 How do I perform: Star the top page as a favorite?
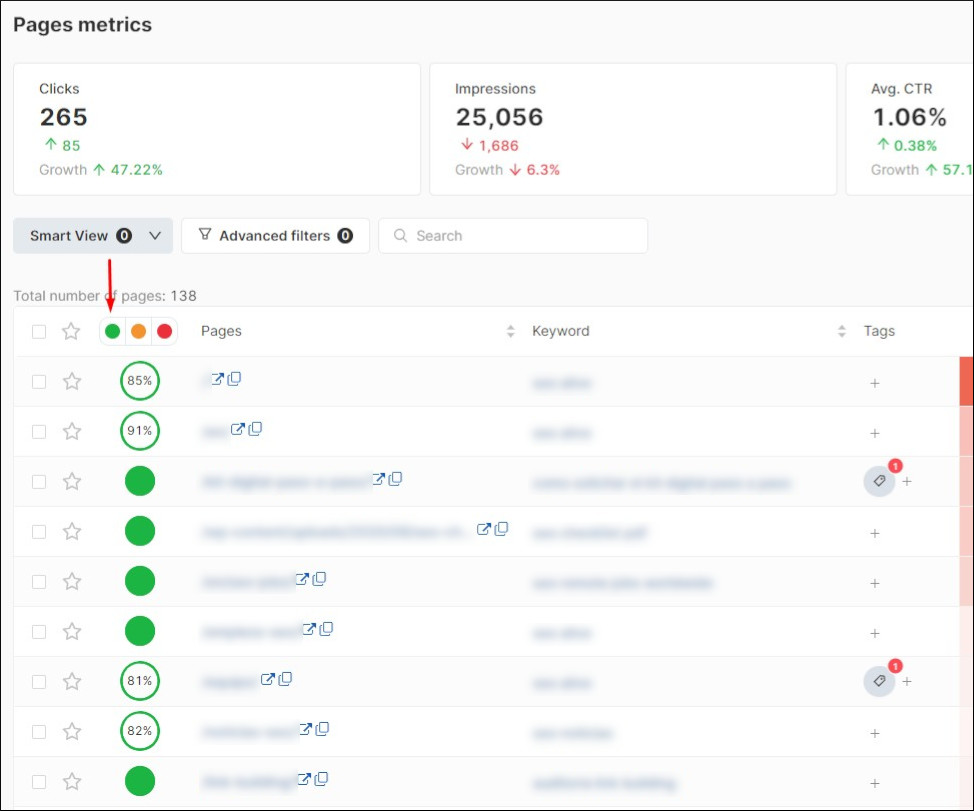(71, 381)
